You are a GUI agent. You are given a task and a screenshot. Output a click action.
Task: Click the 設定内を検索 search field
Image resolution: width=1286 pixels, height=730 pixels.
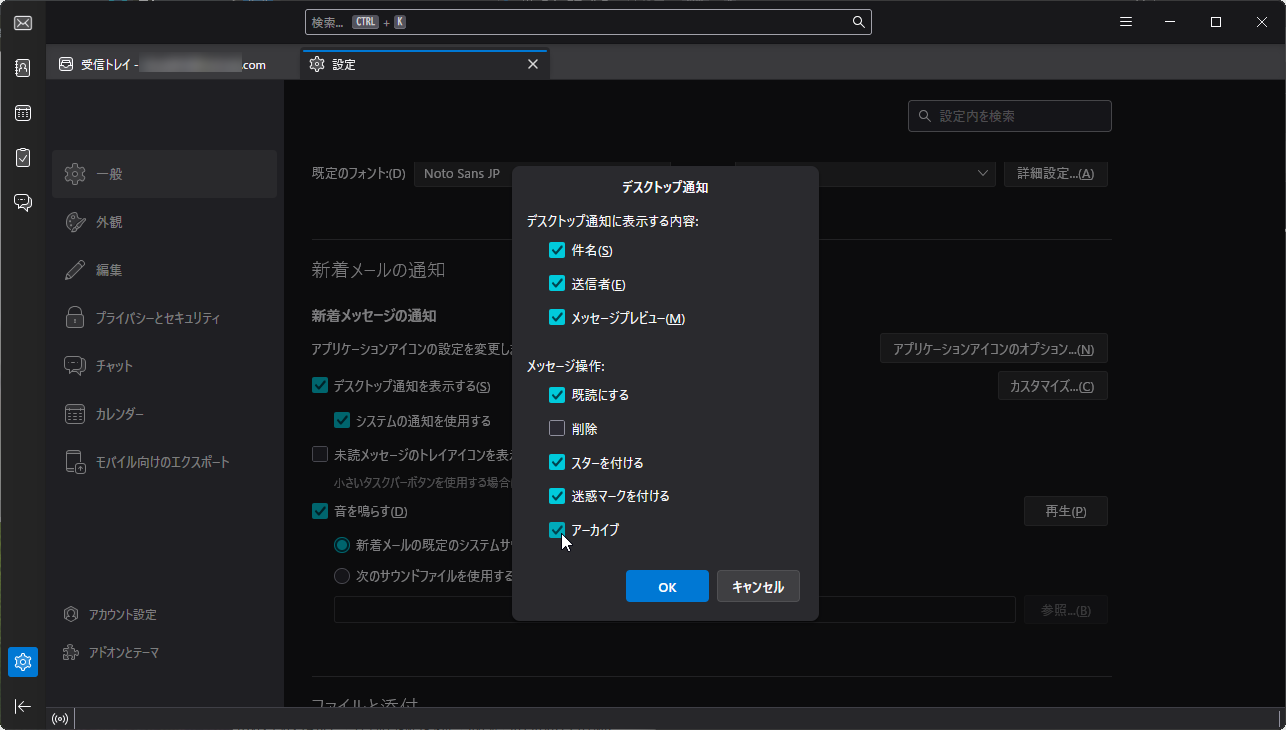(1010, 116)
